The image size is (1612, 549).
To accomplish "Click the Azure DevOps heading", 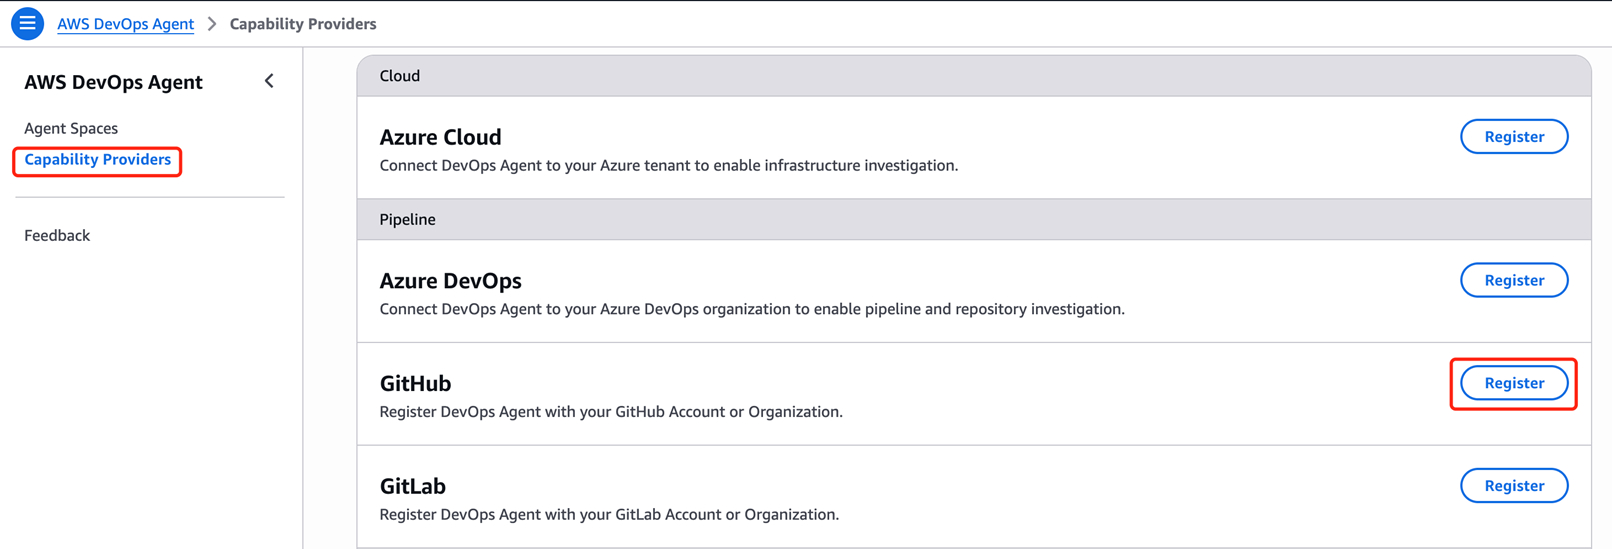I will point(450,281).
